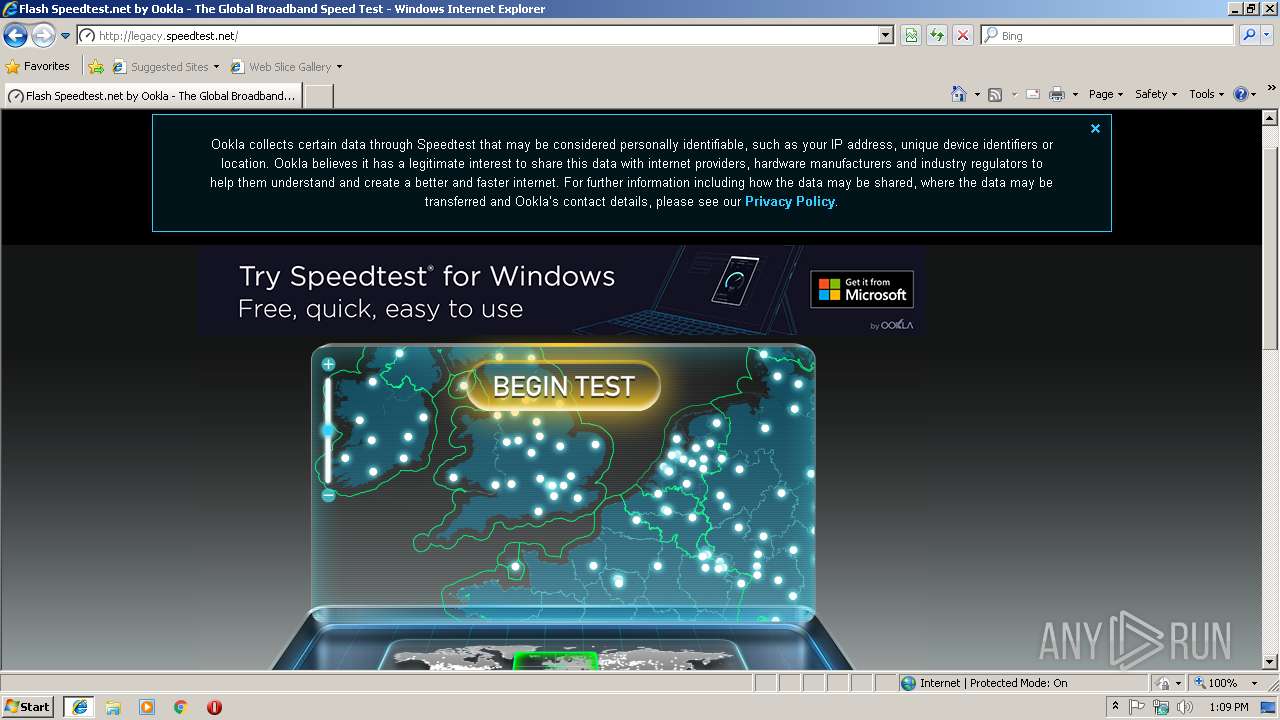Image resolution: width=1280 pixels, height=720 pixels.
Task: Click the Action Center flag tray icon
Action: [1138, 707]
